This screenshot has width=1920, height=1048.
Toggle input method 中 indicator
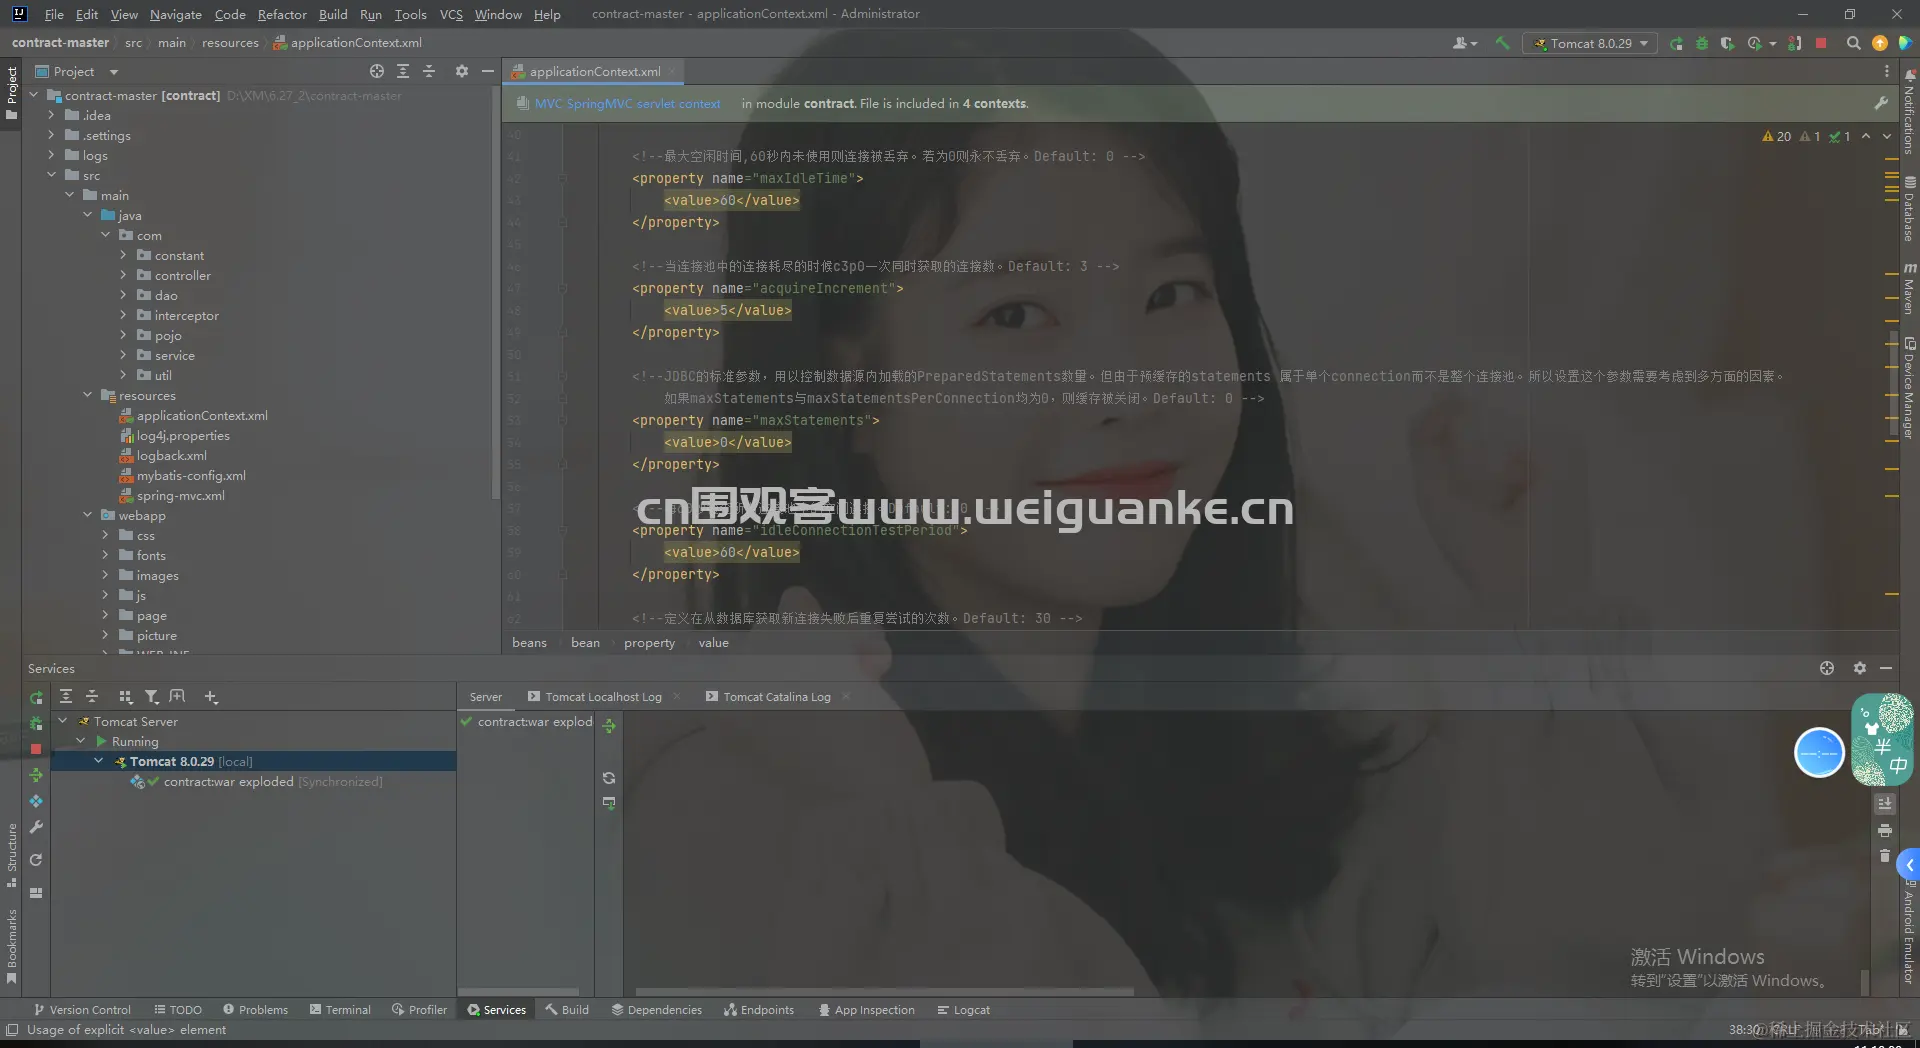(x=1897, y=766)
